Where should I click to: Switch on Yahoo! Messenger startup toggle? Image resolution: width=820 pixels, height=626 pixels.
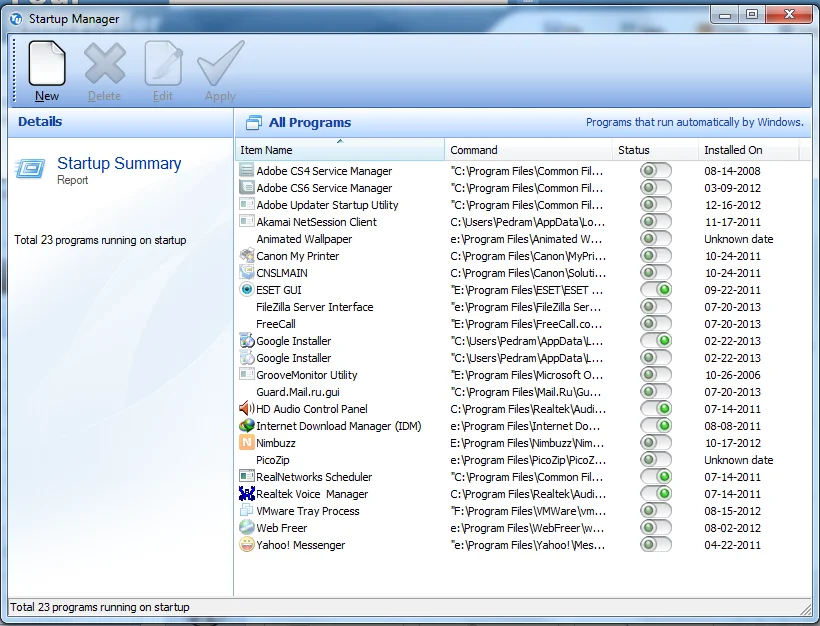tap(656, 544)
